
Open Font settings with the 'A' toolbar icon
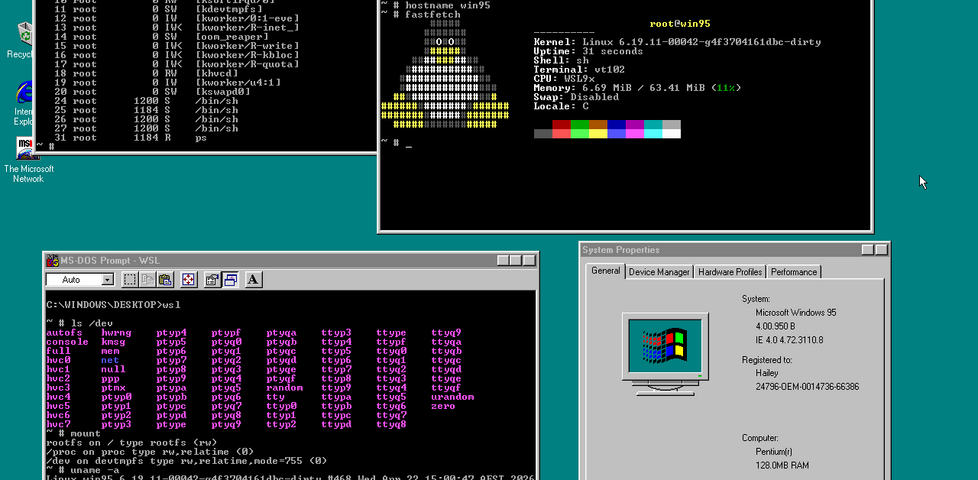(x=253, y=280)
